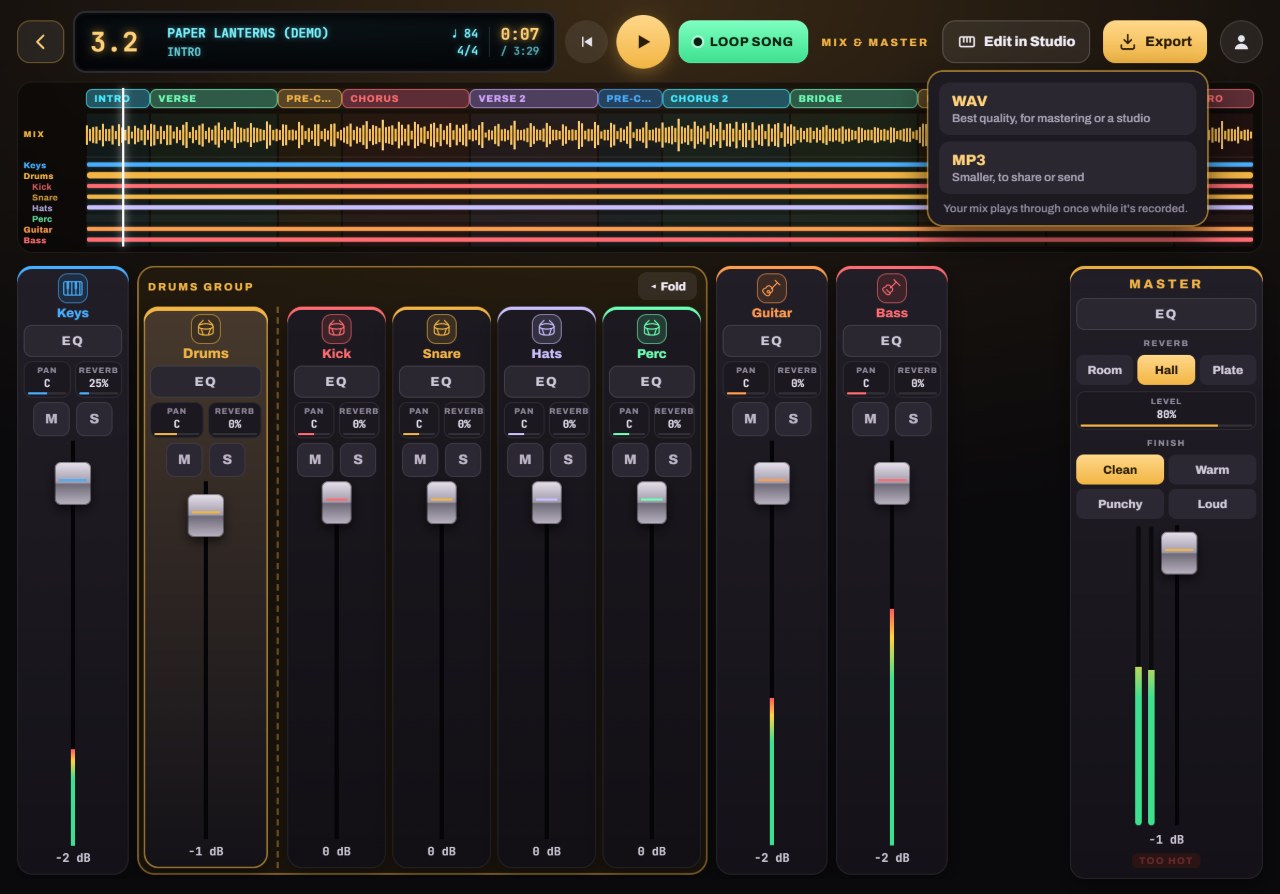Click the Bass instrument icon
The height and width of the screenshot is (894, 1280).
point(891,288)
